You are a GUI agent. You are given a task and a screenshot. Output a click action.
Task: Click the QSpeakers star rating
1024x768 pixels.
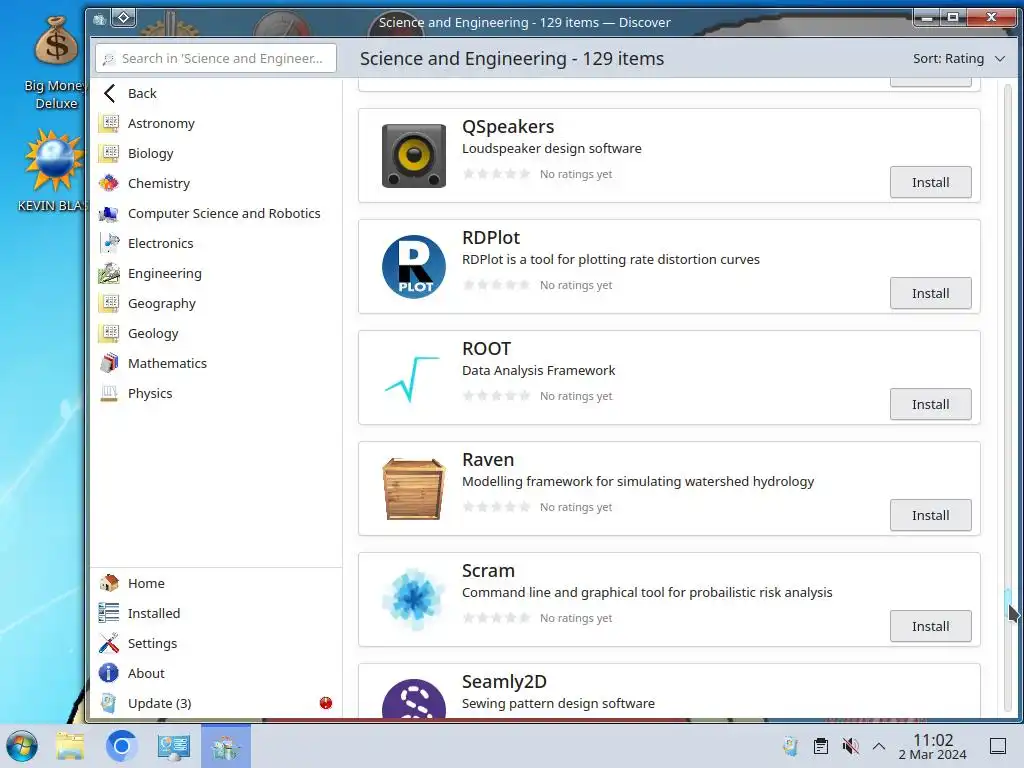[x=496, y=174]
